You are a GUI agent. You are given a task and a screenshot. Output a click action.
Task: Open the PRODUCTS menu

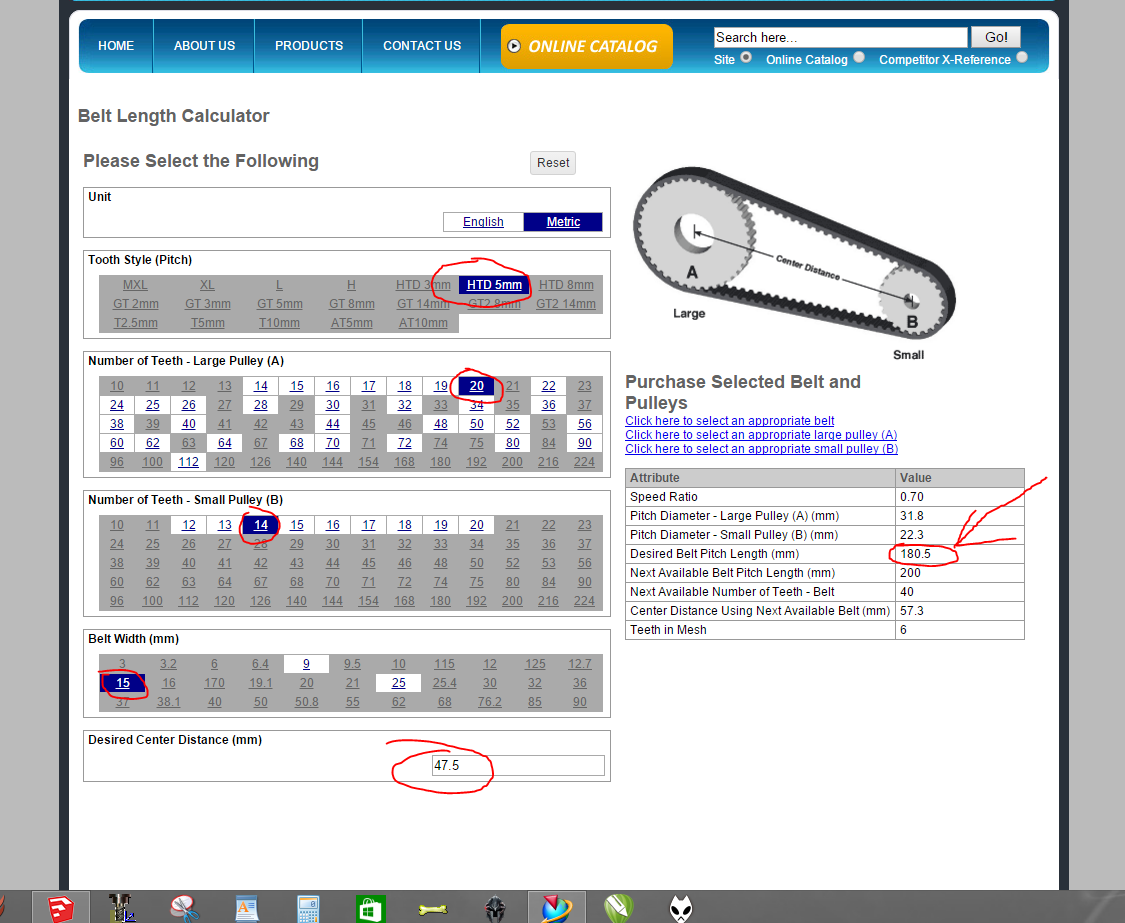[309, 46]
